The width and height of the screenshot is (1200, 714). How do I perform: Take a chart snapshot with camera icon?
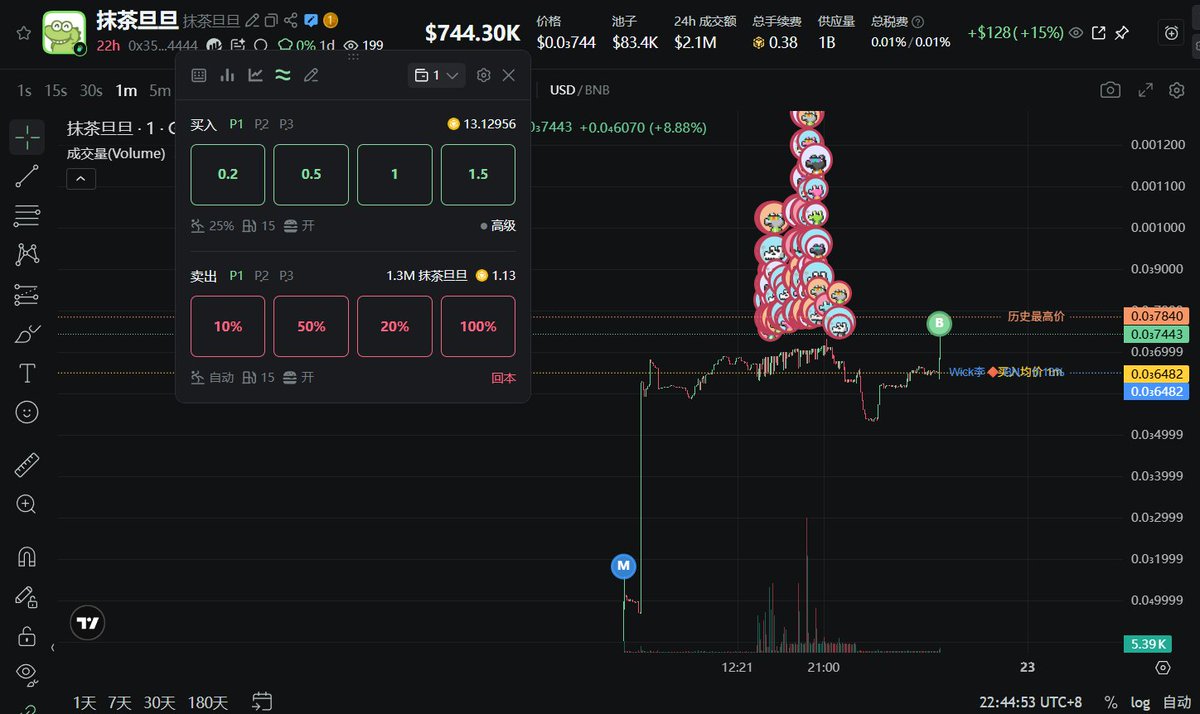coord(1110,89)
